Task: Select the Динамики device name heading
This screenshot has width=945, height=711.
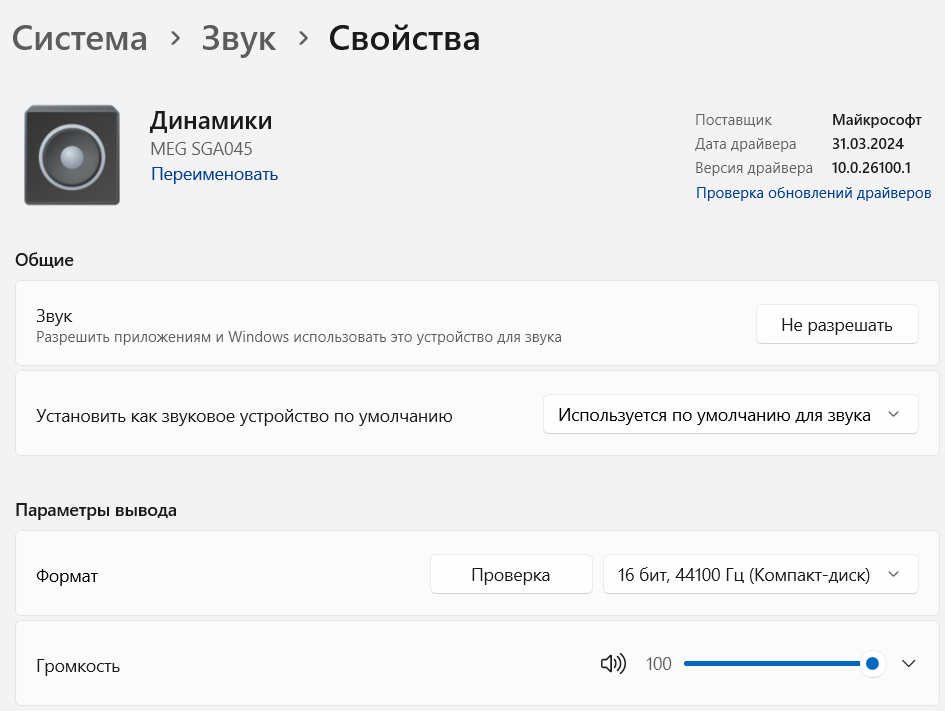Action: click(211, 121)
